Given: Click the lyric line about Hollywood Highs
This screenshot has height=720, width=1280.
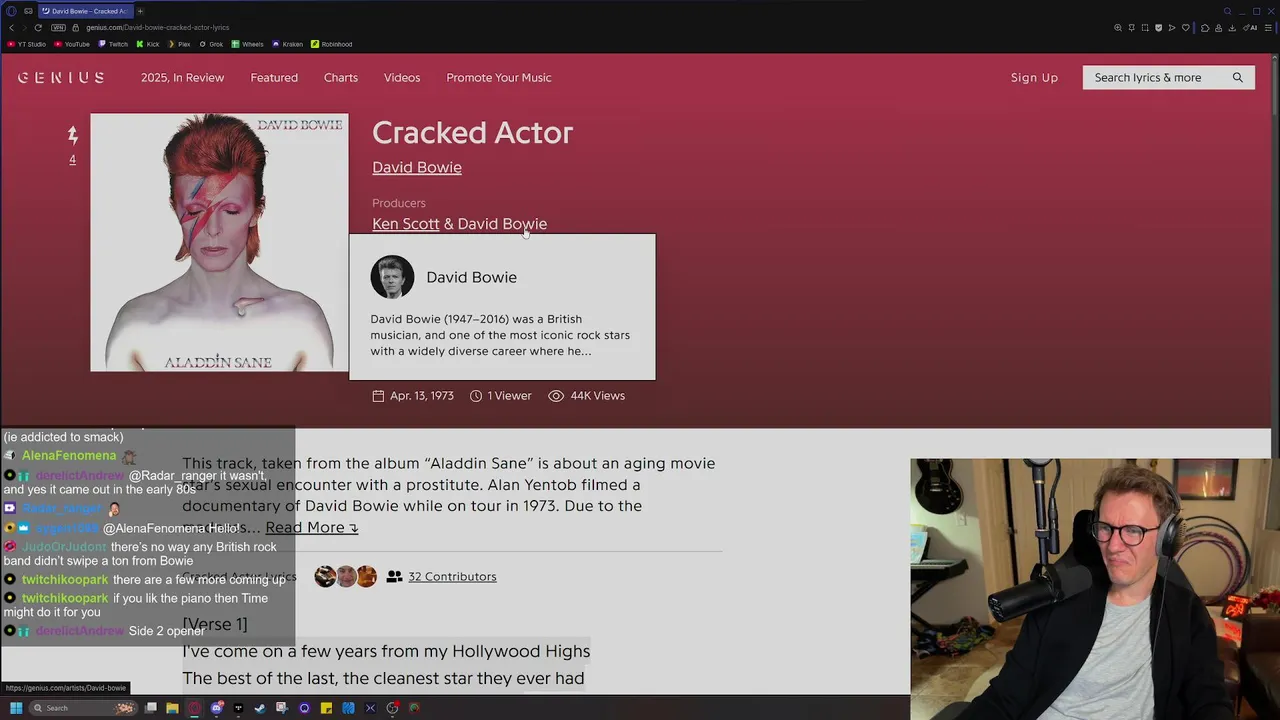Looking at the screenshot, I should [386, 651].
